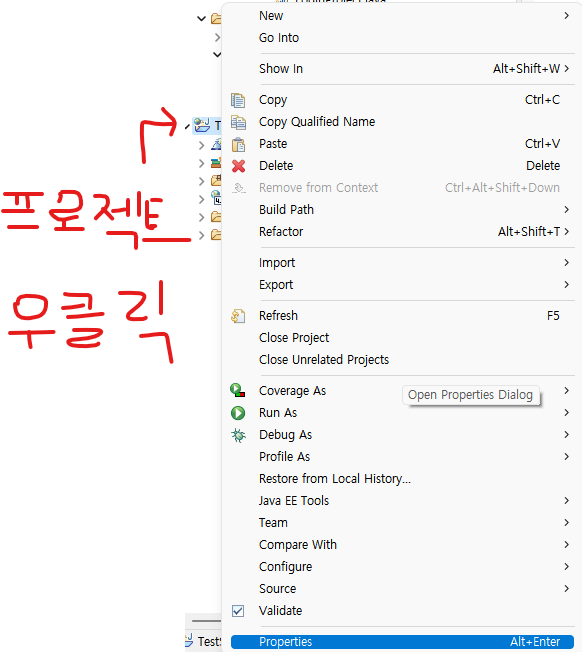582x652 pixels.
Task: Click the red Delete X icon
Action: [238, 166]
